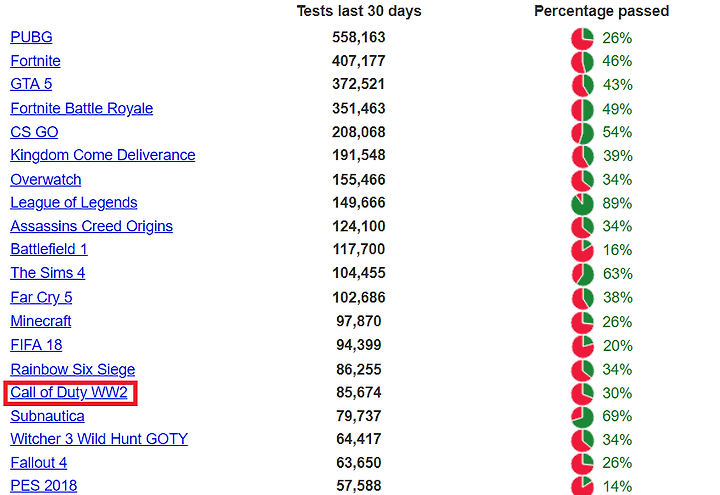
Task: Click PES 2018's 14% pie chart
Action: click(582, 486)
